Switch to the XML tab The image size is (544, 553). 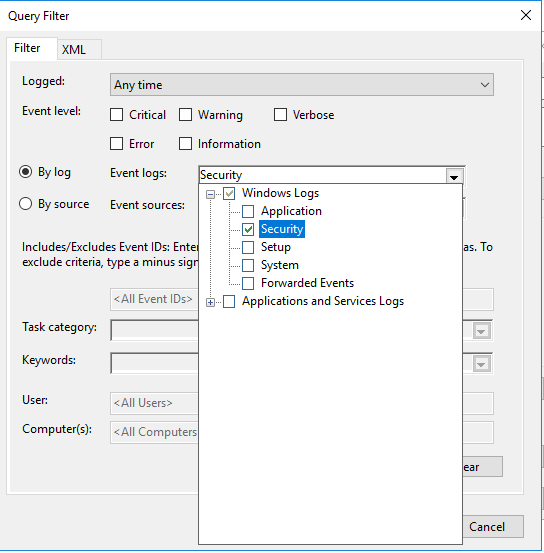79,49
